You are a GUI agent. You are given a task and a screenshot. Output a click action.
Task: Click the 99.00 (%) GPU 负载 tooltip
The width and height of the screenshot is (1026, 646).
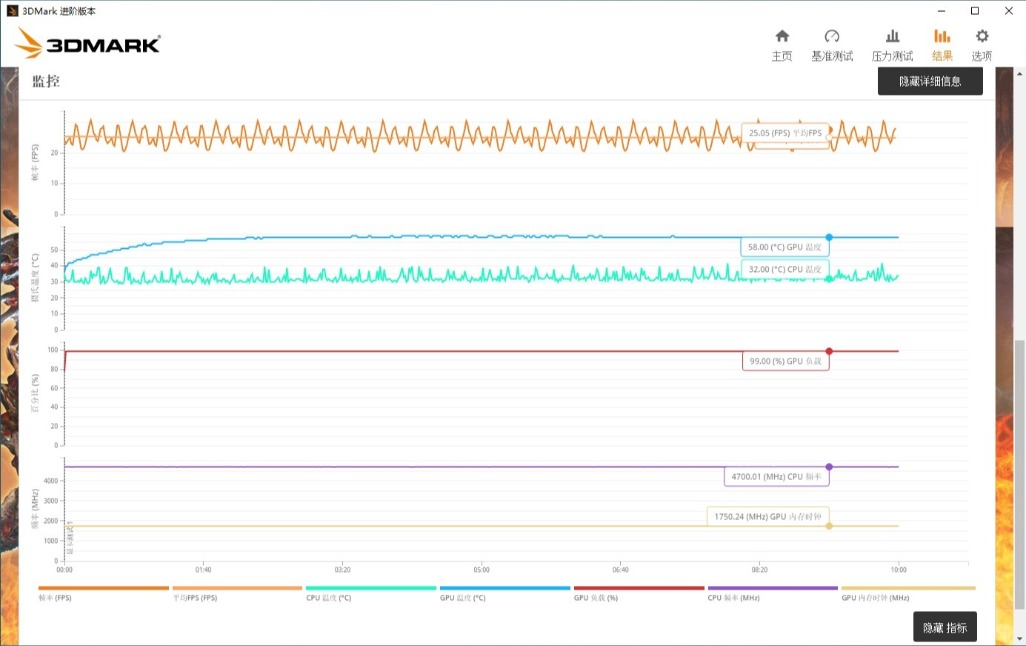click(x=786, y=361)
